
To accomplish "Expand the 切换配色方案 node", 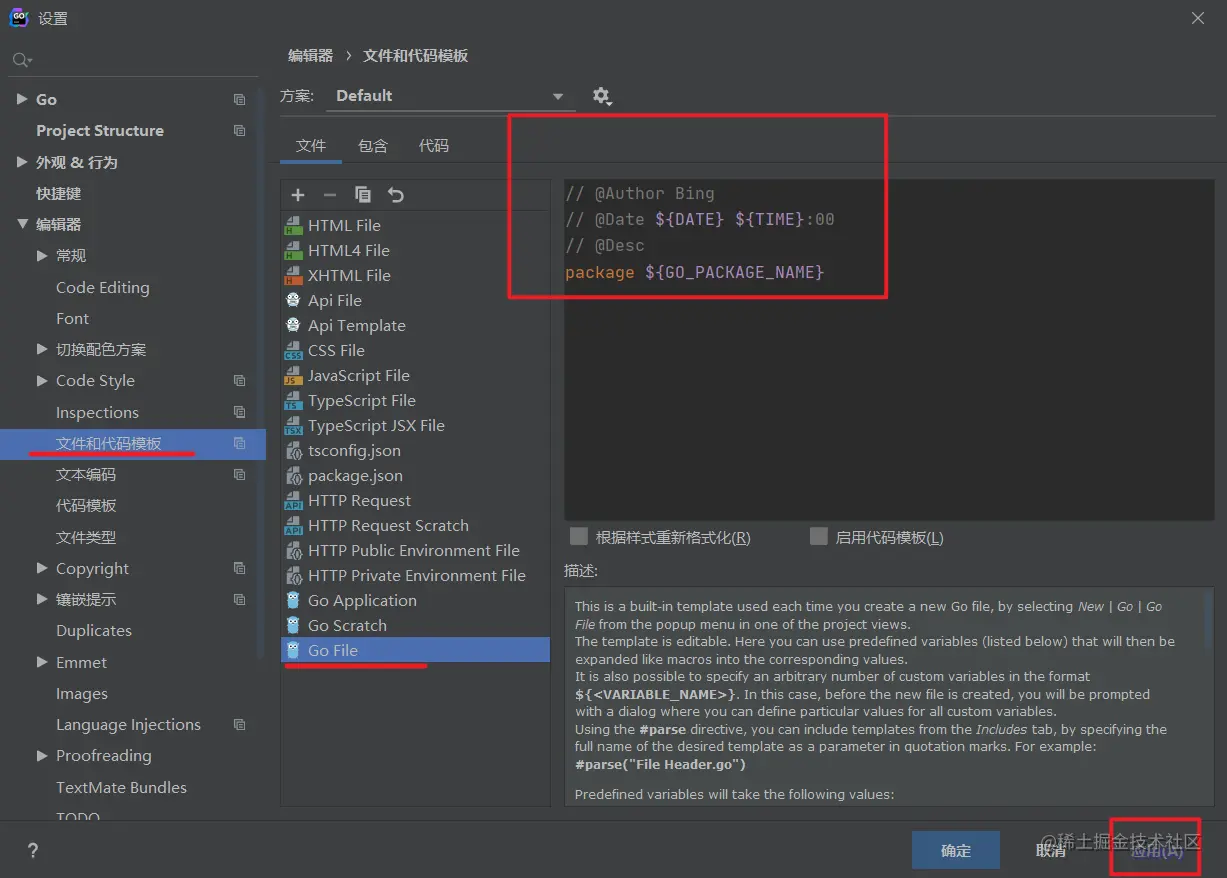I will click(42, 349).
